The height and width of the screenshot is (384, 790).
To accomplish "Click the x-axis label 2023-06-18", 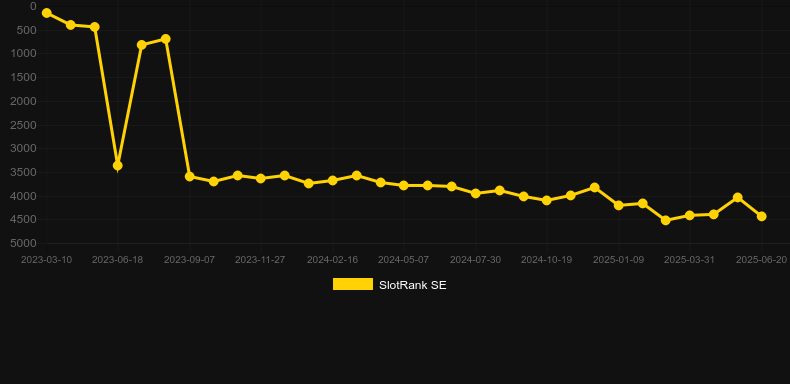I will [x=117, y=260].
